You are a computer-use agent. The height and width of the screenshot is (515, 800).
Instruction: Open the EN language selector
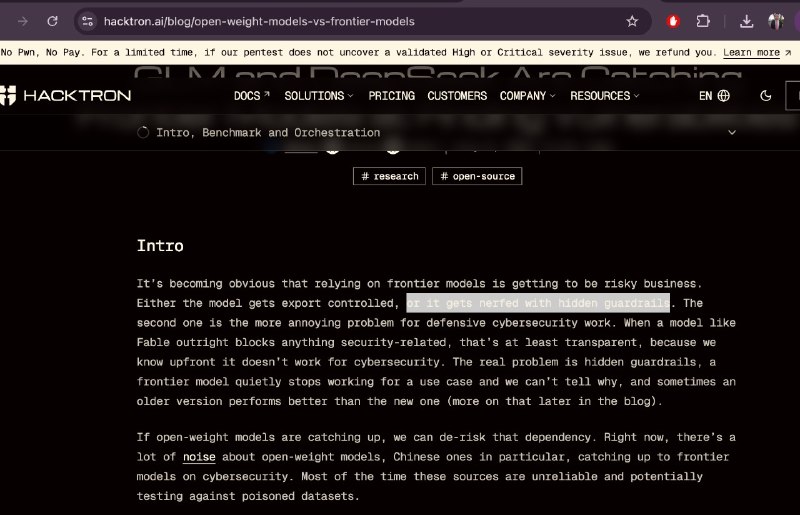(x=714, y=95)
